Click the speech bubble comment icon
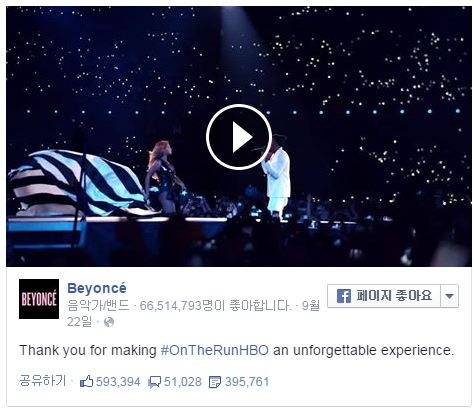474x410 pixels. (154, 382)
